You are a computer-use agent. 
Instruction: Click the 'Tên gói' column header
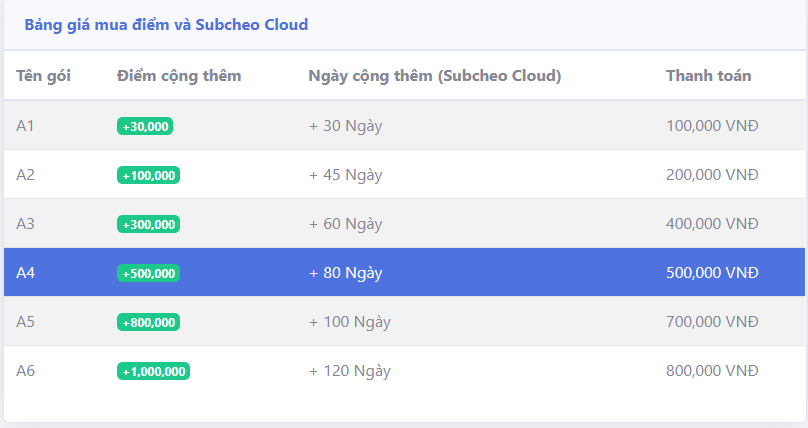coord(43,76)
